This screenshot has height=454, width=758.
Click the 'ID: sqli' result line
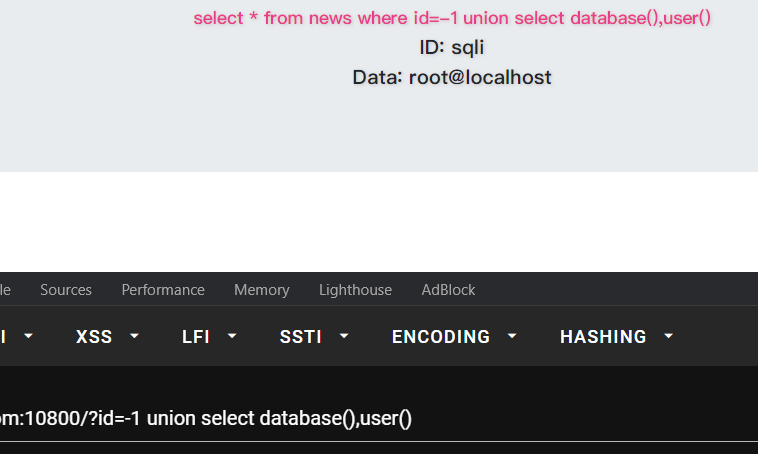click(x=452, y=47)
